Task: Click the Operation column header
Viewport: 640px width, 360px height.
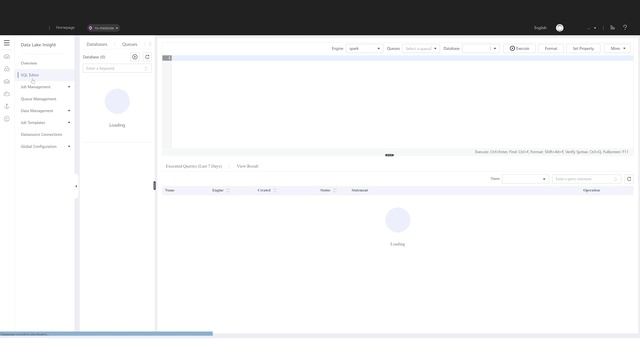Action: pyautogui.click(x=591, y=190)
